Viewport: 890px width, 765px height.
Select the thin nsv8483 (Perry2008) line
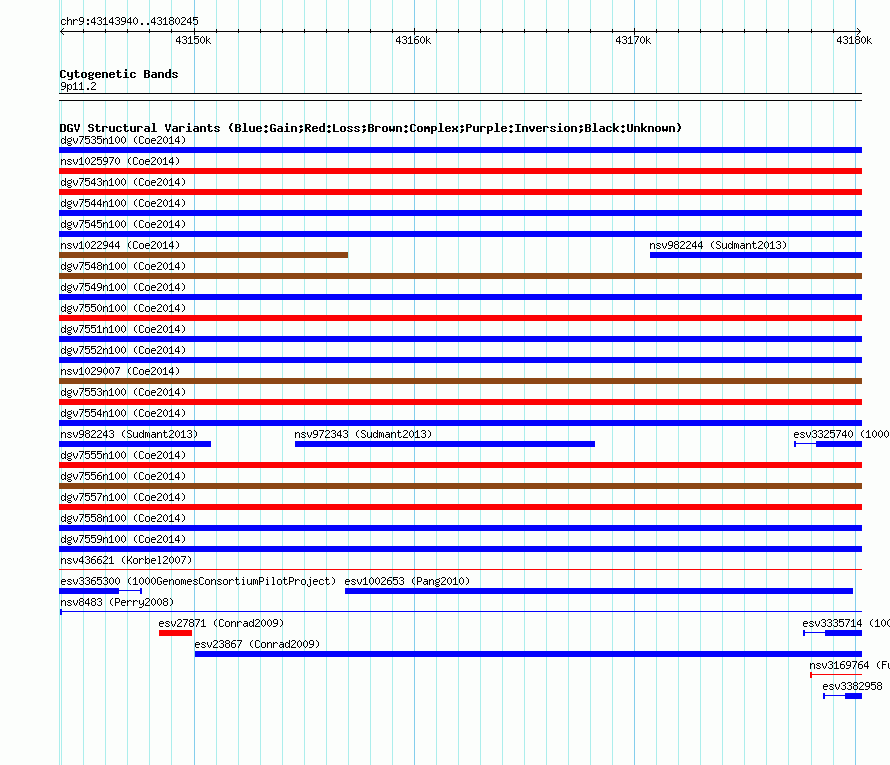point(460,612)
